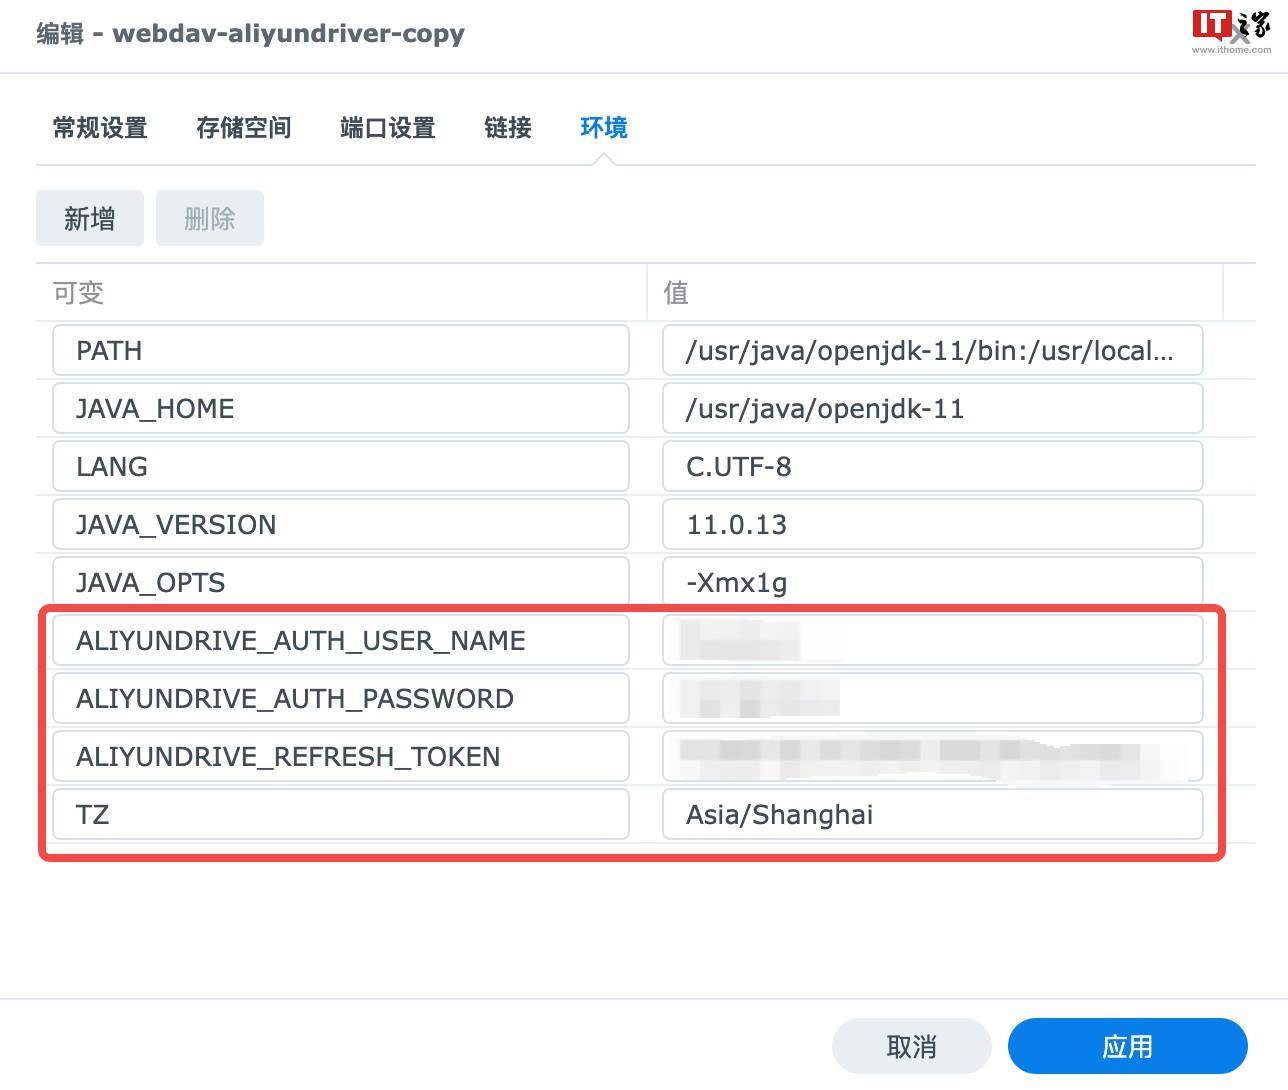
Task: Switch to the 链接 tab
Action: [x=507, y=128]
